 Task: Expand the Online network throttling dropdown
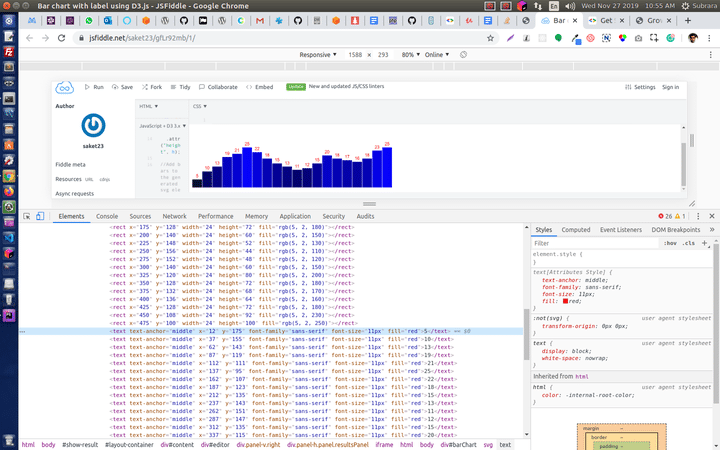pyautogui.click(x=437, y=55)
